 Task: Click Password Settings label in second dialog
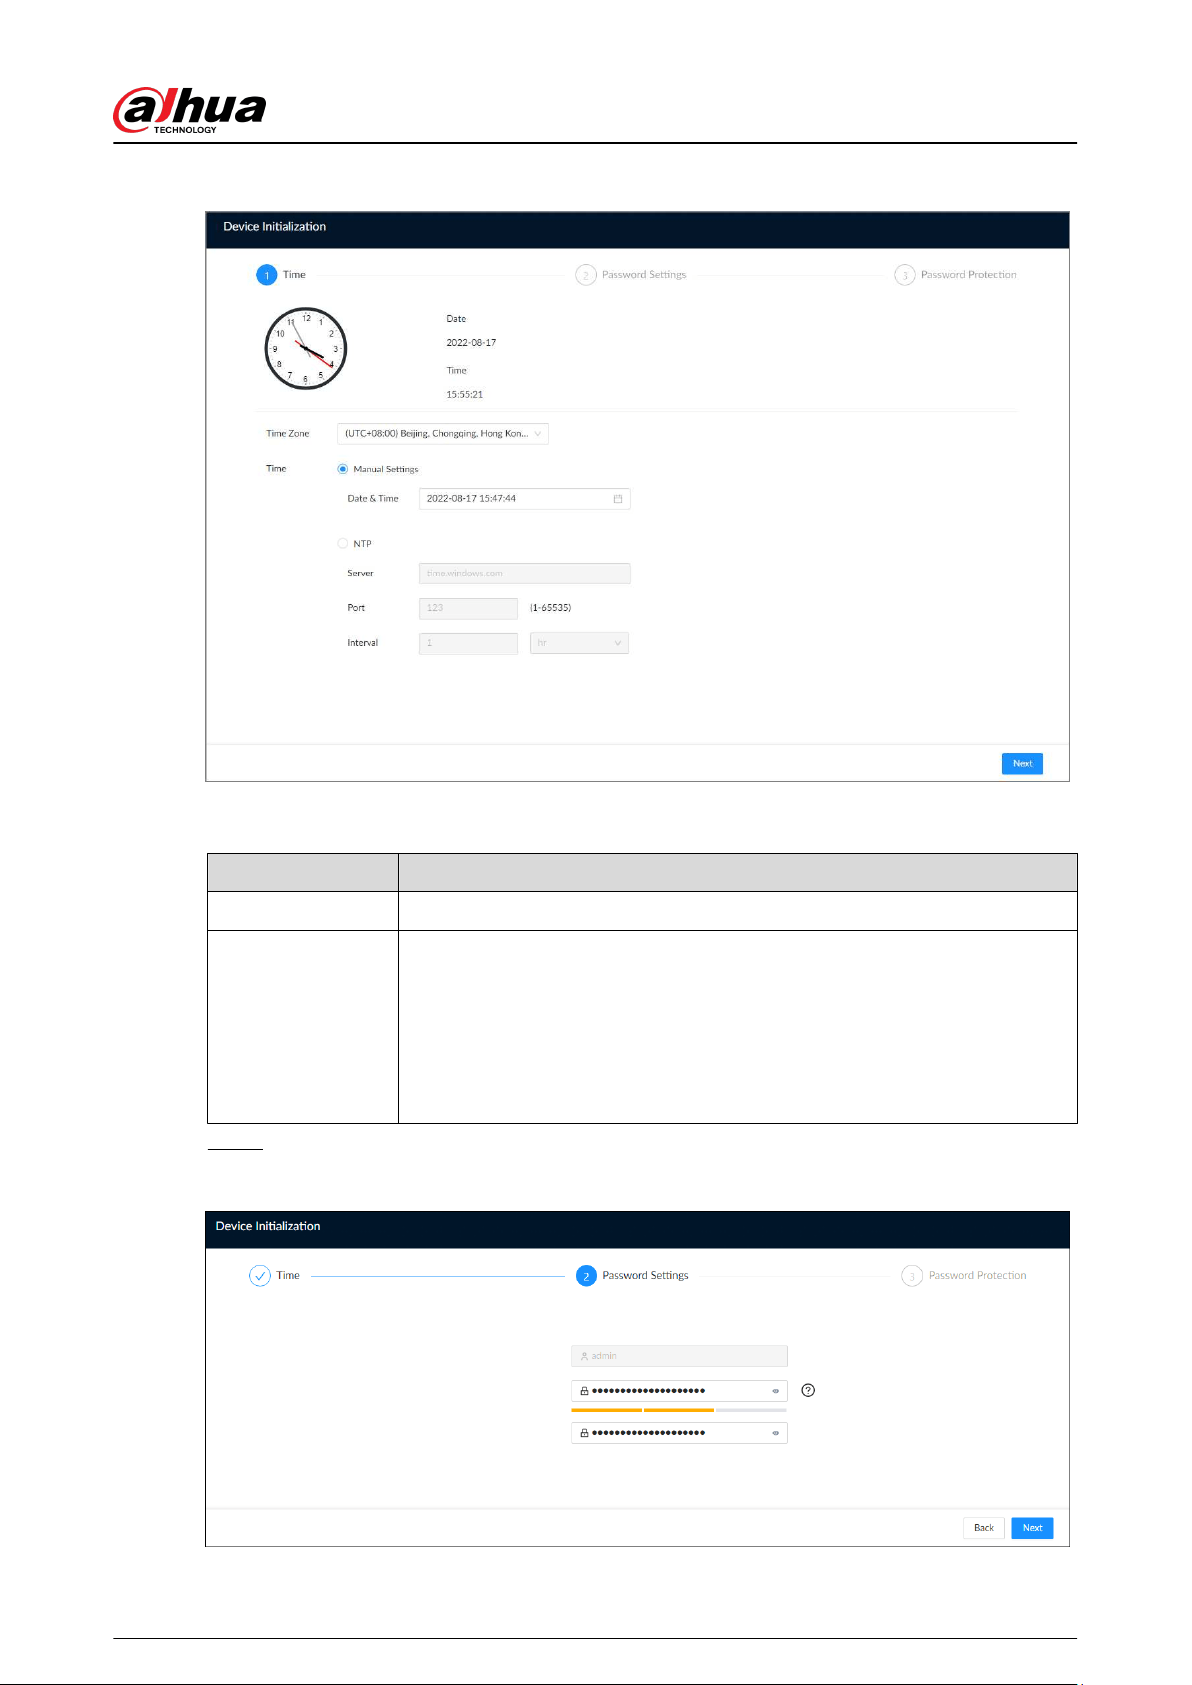pos(645,1276)
